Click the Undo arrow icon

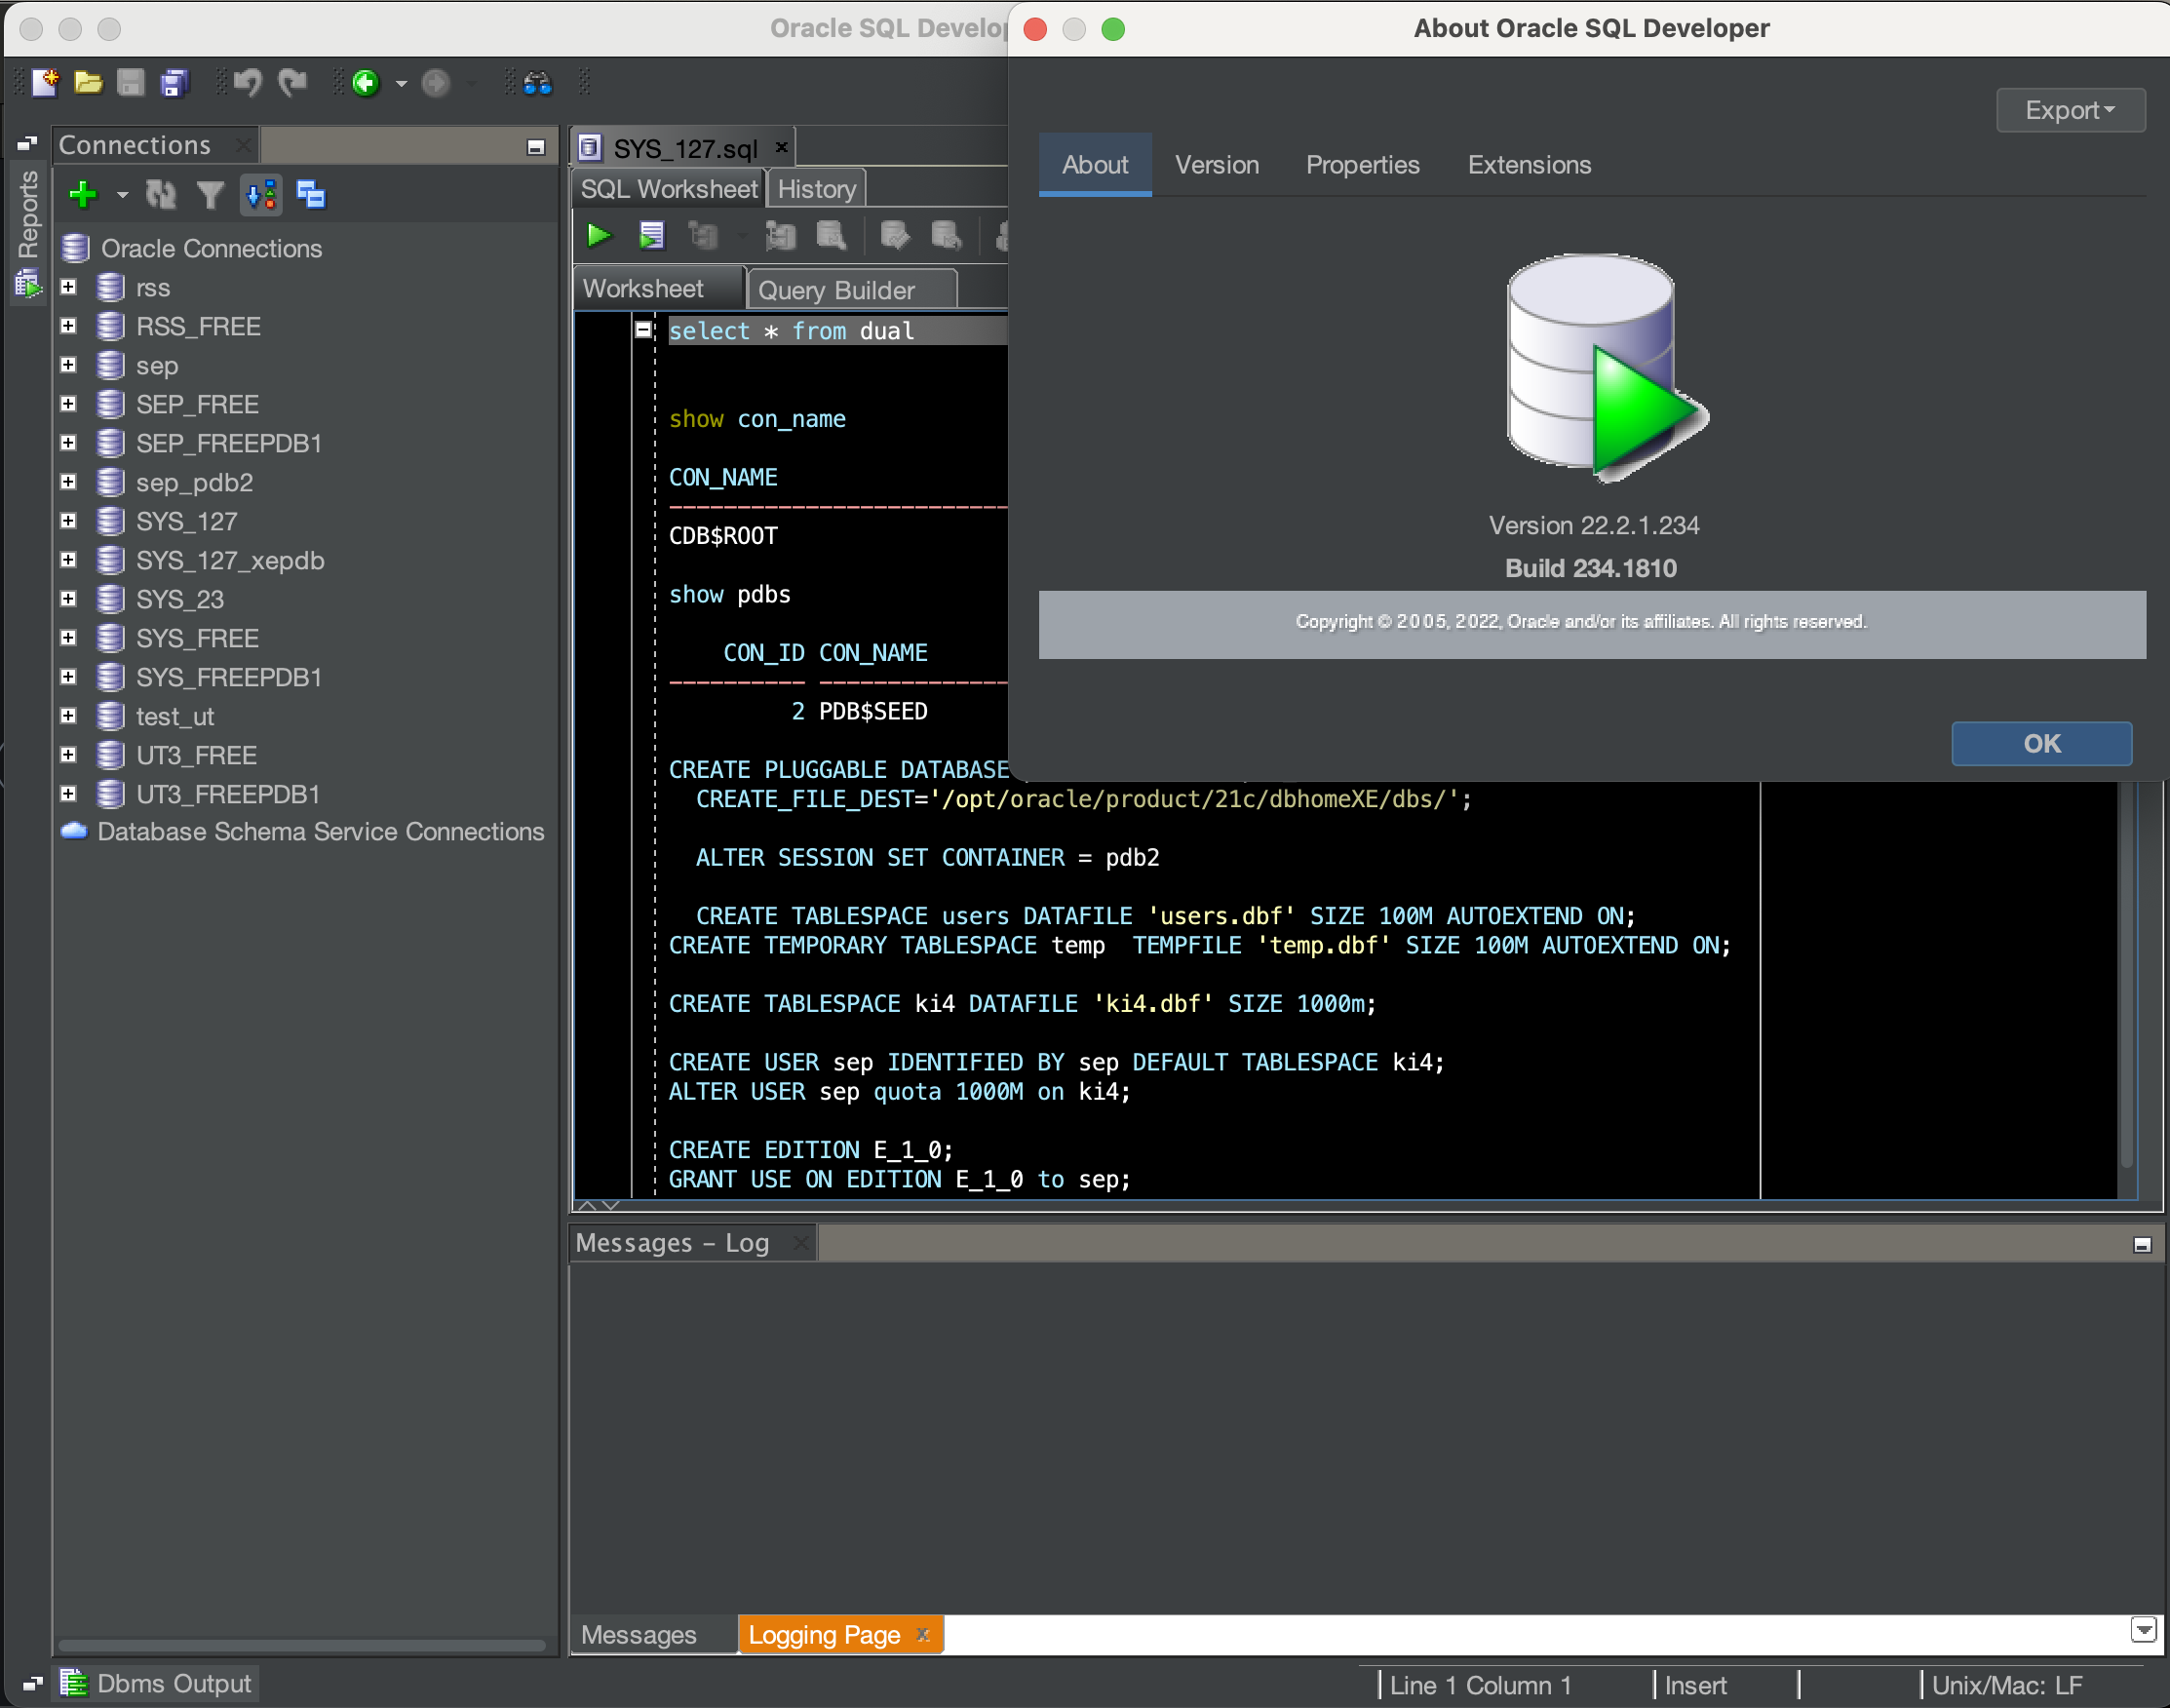248,83
